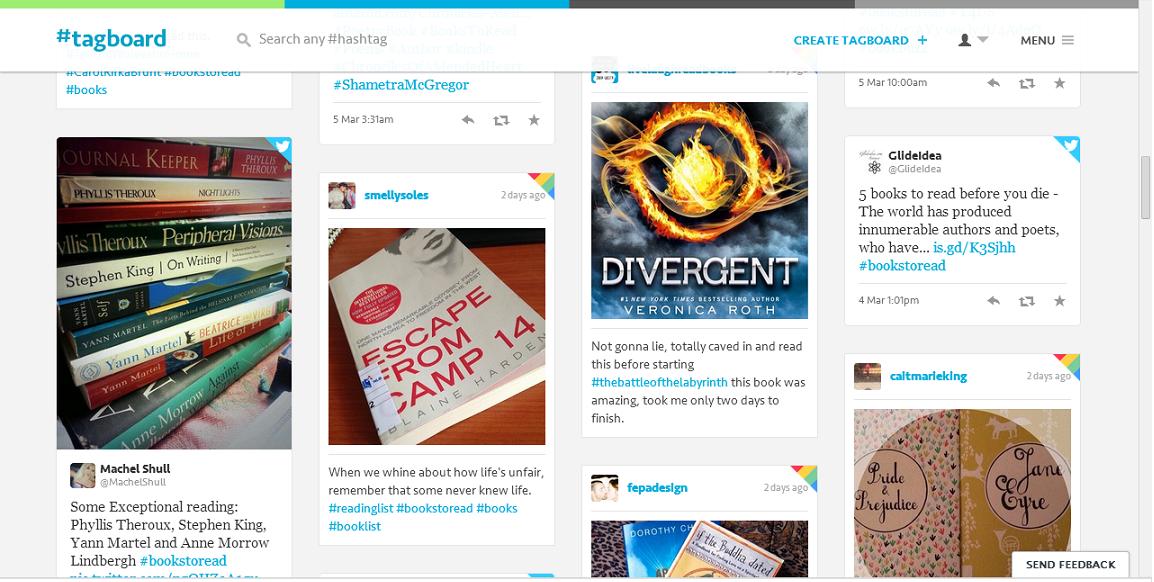Click 4 Mar 1:01pm timestamp
This screenshot has height=582, width=1154.
[888, 301]
